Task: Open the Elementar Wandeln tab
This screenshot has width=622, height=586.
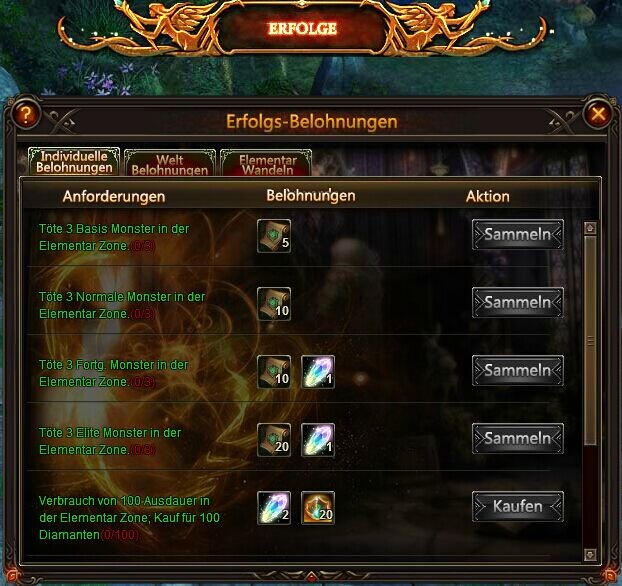Action: [x=266, y=163]
